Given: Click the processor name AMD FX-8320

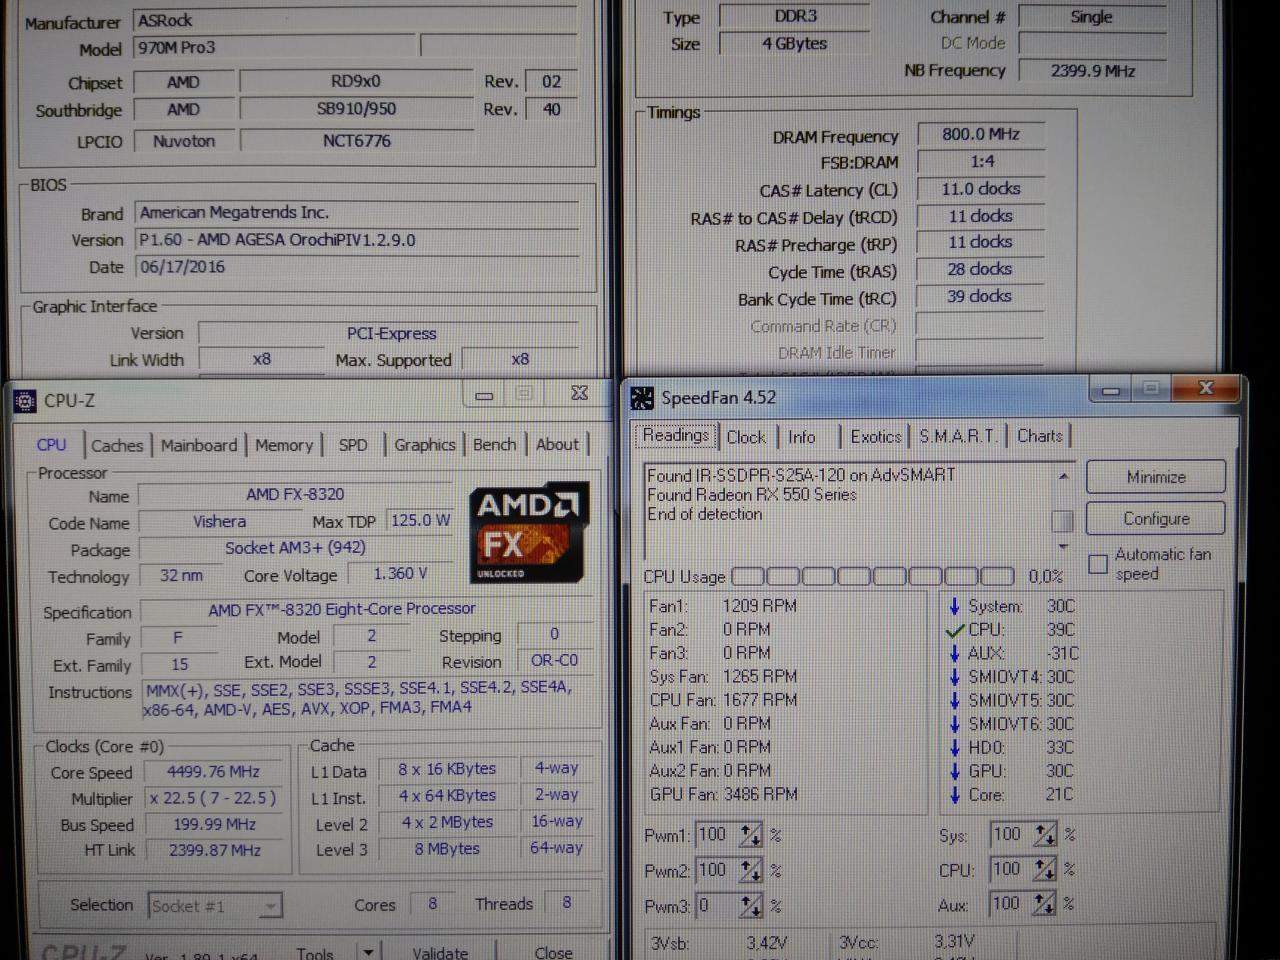Looking at the screenshot, I should [295, 495].
